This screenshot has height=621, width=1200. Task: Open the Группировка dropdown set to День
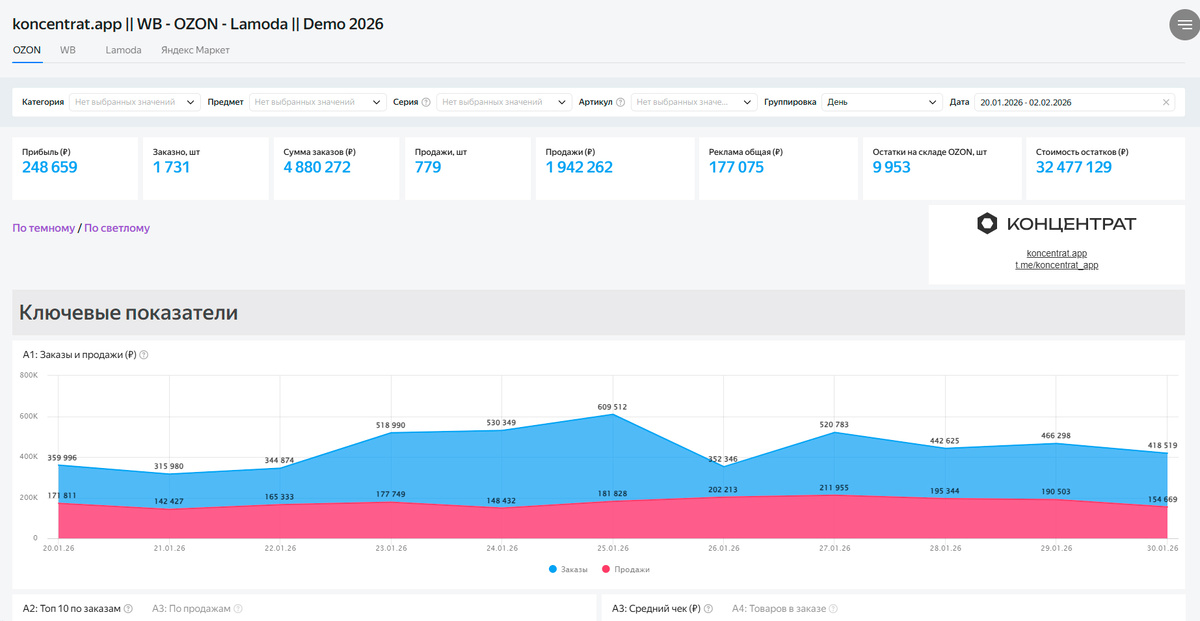tap(882, 102)
